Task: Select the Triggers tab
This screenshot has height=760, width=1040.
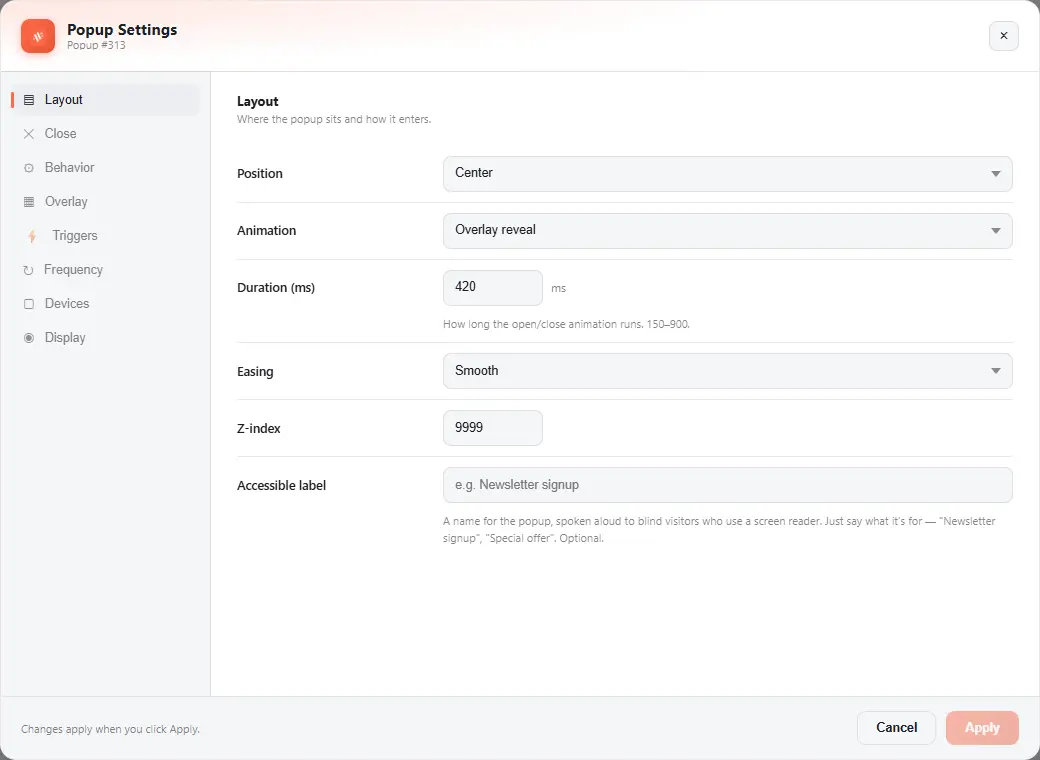Action: [105, 235]
